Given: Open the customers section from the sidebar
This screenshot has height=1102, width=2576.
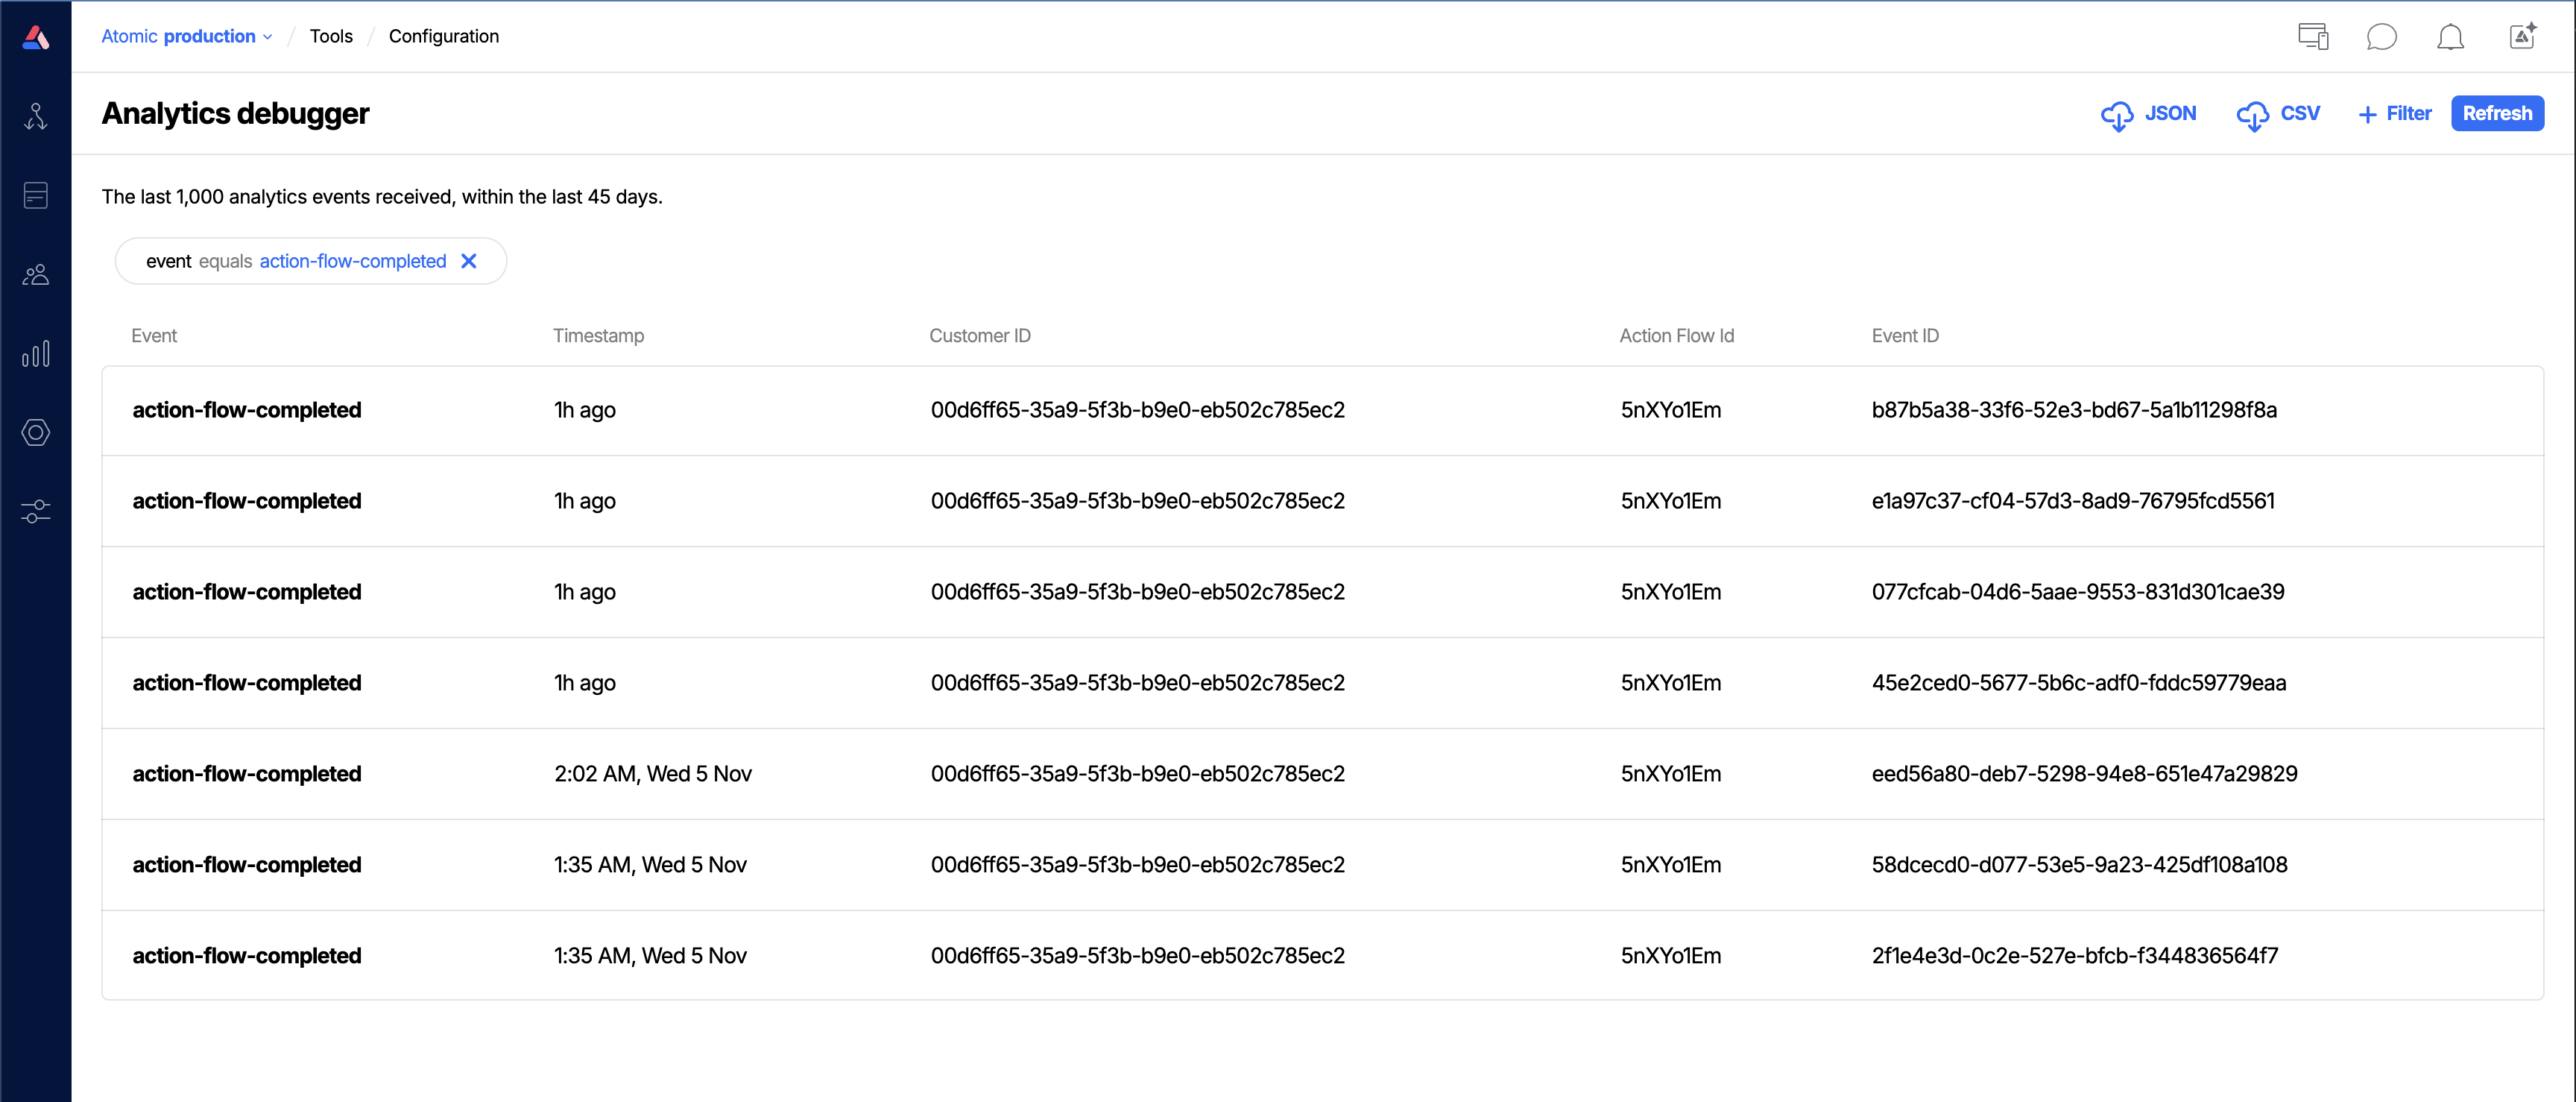Looking at the screenshot, I should [x=36, y=274].
